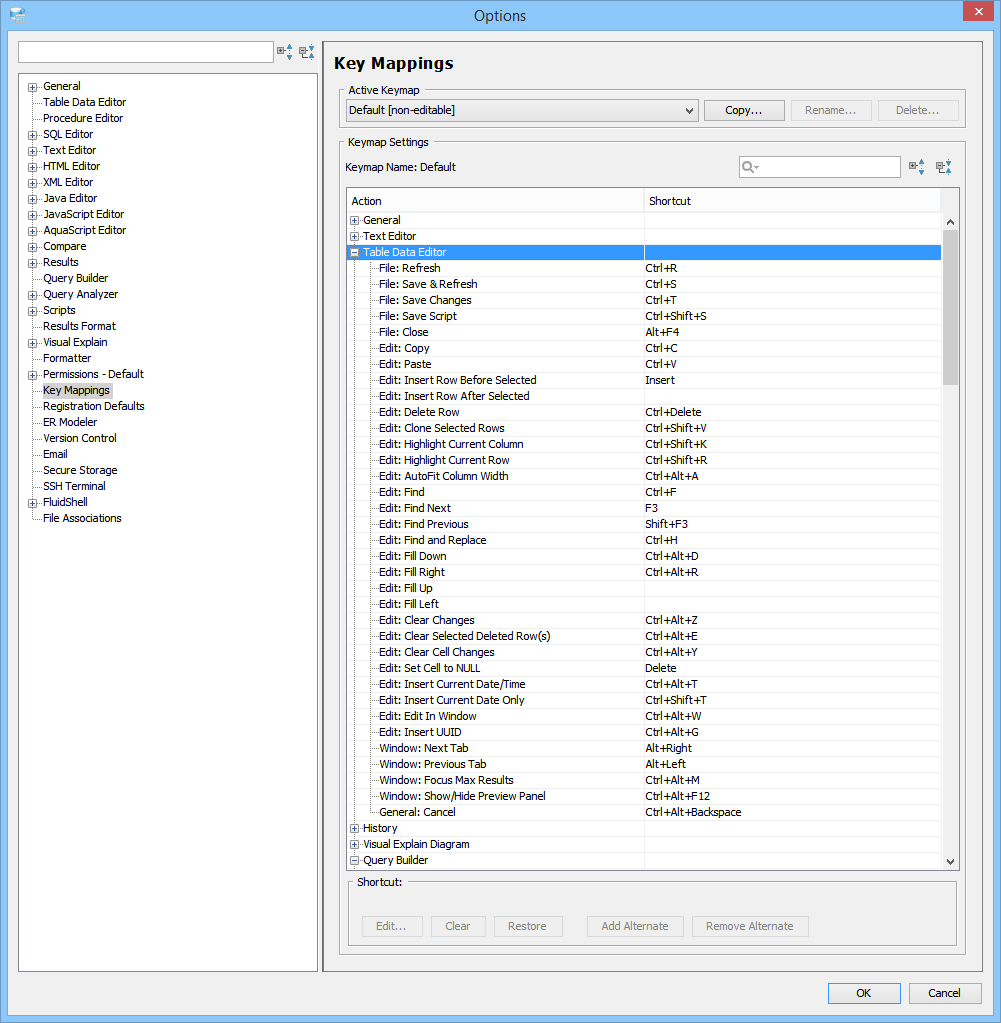Click in the left options search field

pos(146,52)
